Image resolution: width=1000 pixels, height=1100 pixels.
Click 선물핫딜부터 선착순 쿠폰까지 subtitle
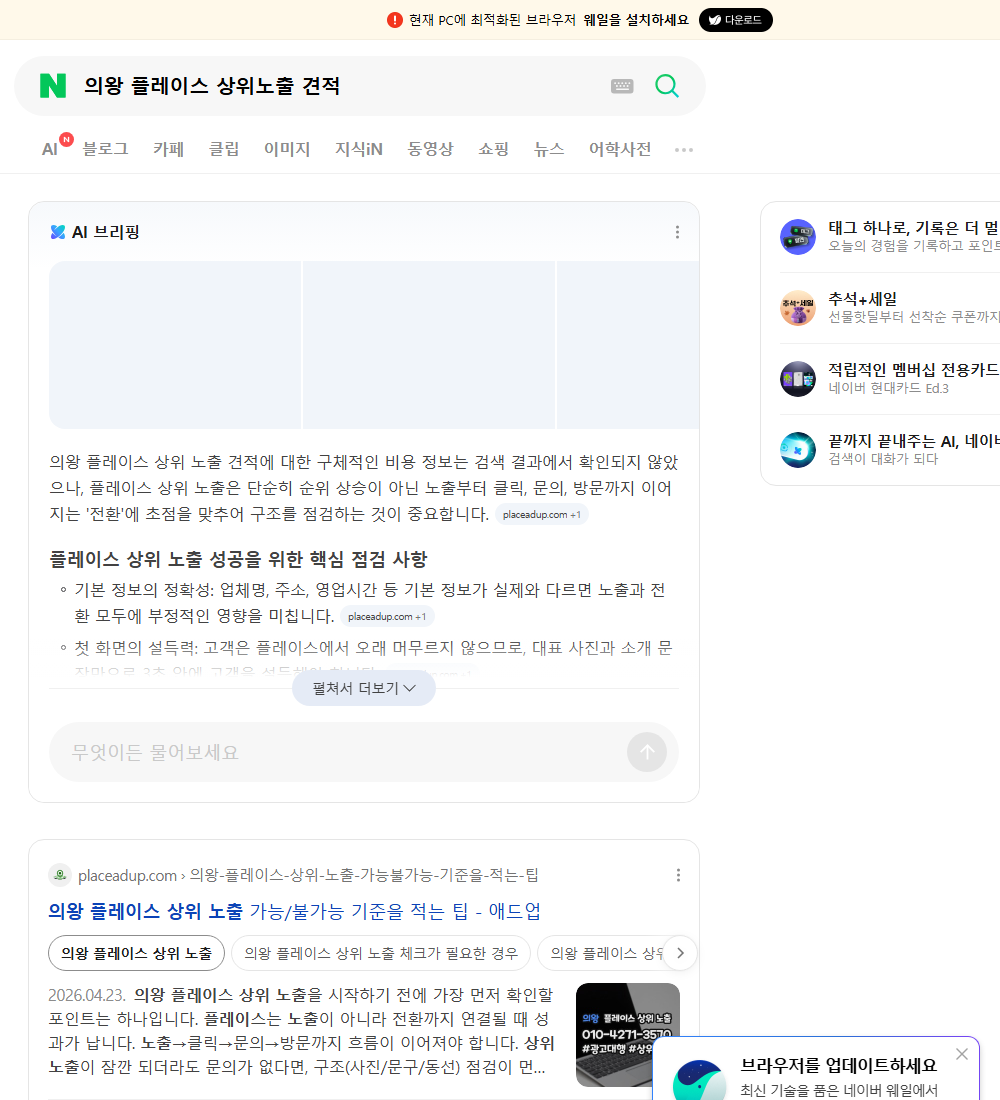click(914, 317)
